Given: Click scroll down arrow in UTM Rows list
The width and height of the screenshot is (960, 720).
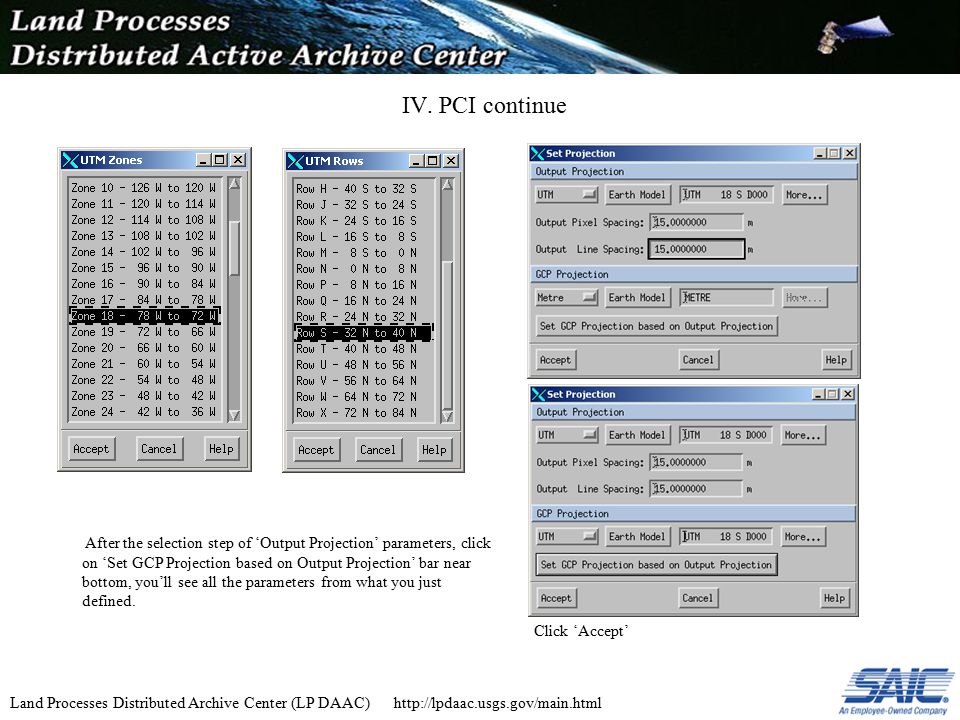Looking at the screenshot, I should click(447, 416).
